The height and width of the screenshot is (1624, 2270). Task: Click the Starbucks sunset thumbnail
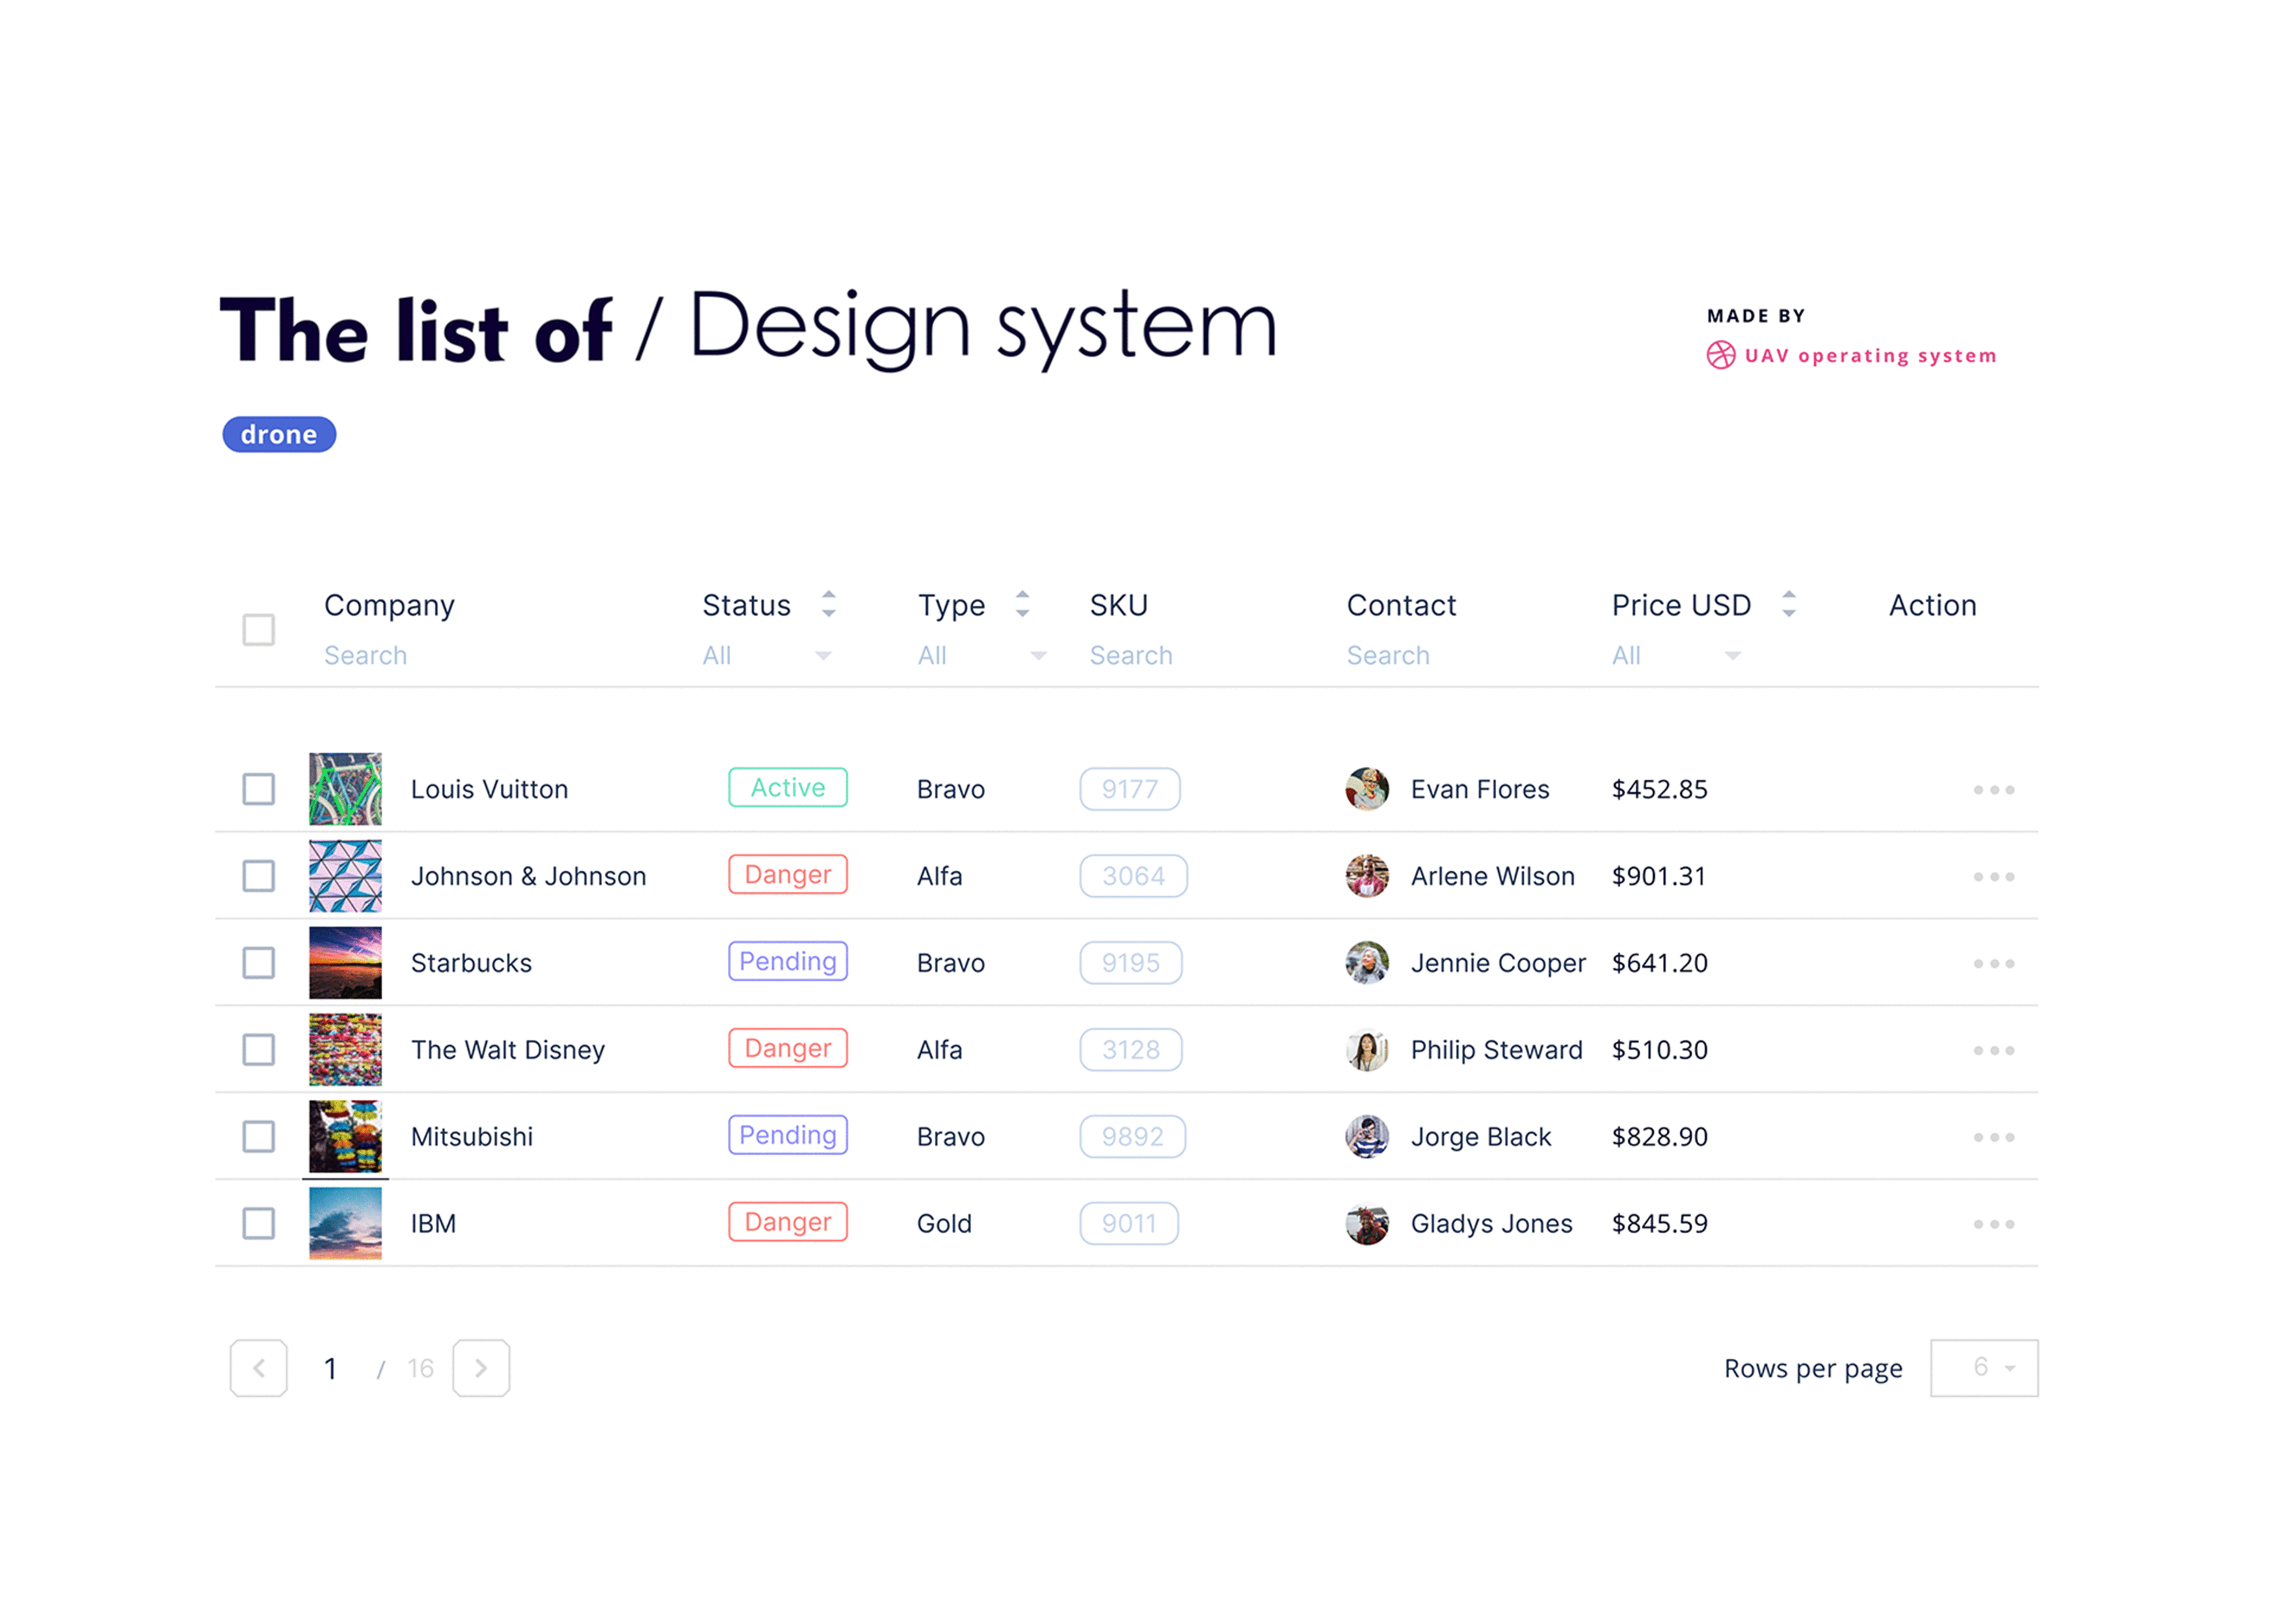point(345,963)
